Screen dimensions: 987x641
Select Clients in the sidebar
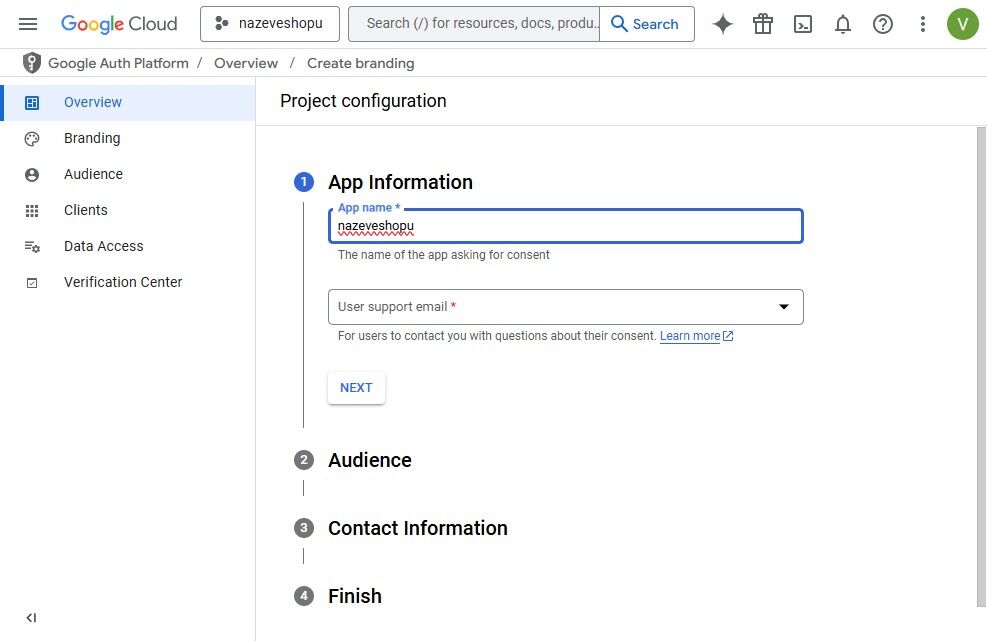[x=86, y=210]
